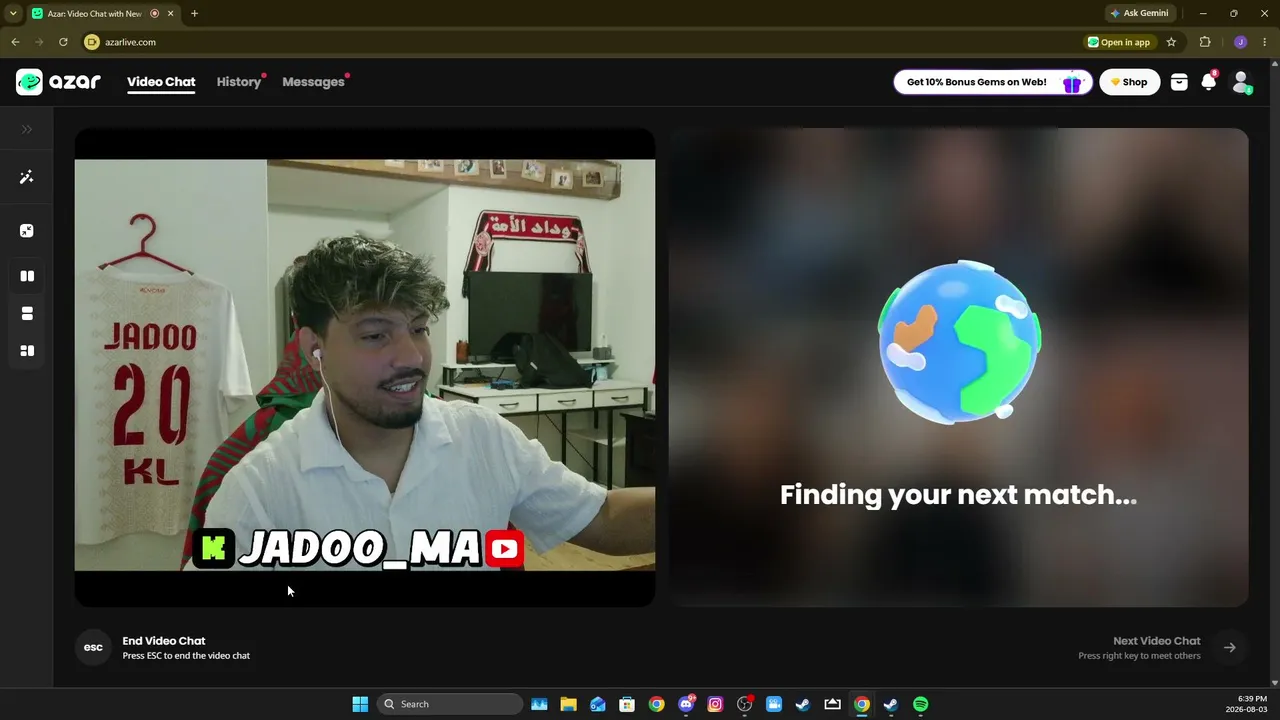
Task: Select the Azar: Video Chat browser tab
Action: pyautogui.click(x=103, y=13)
